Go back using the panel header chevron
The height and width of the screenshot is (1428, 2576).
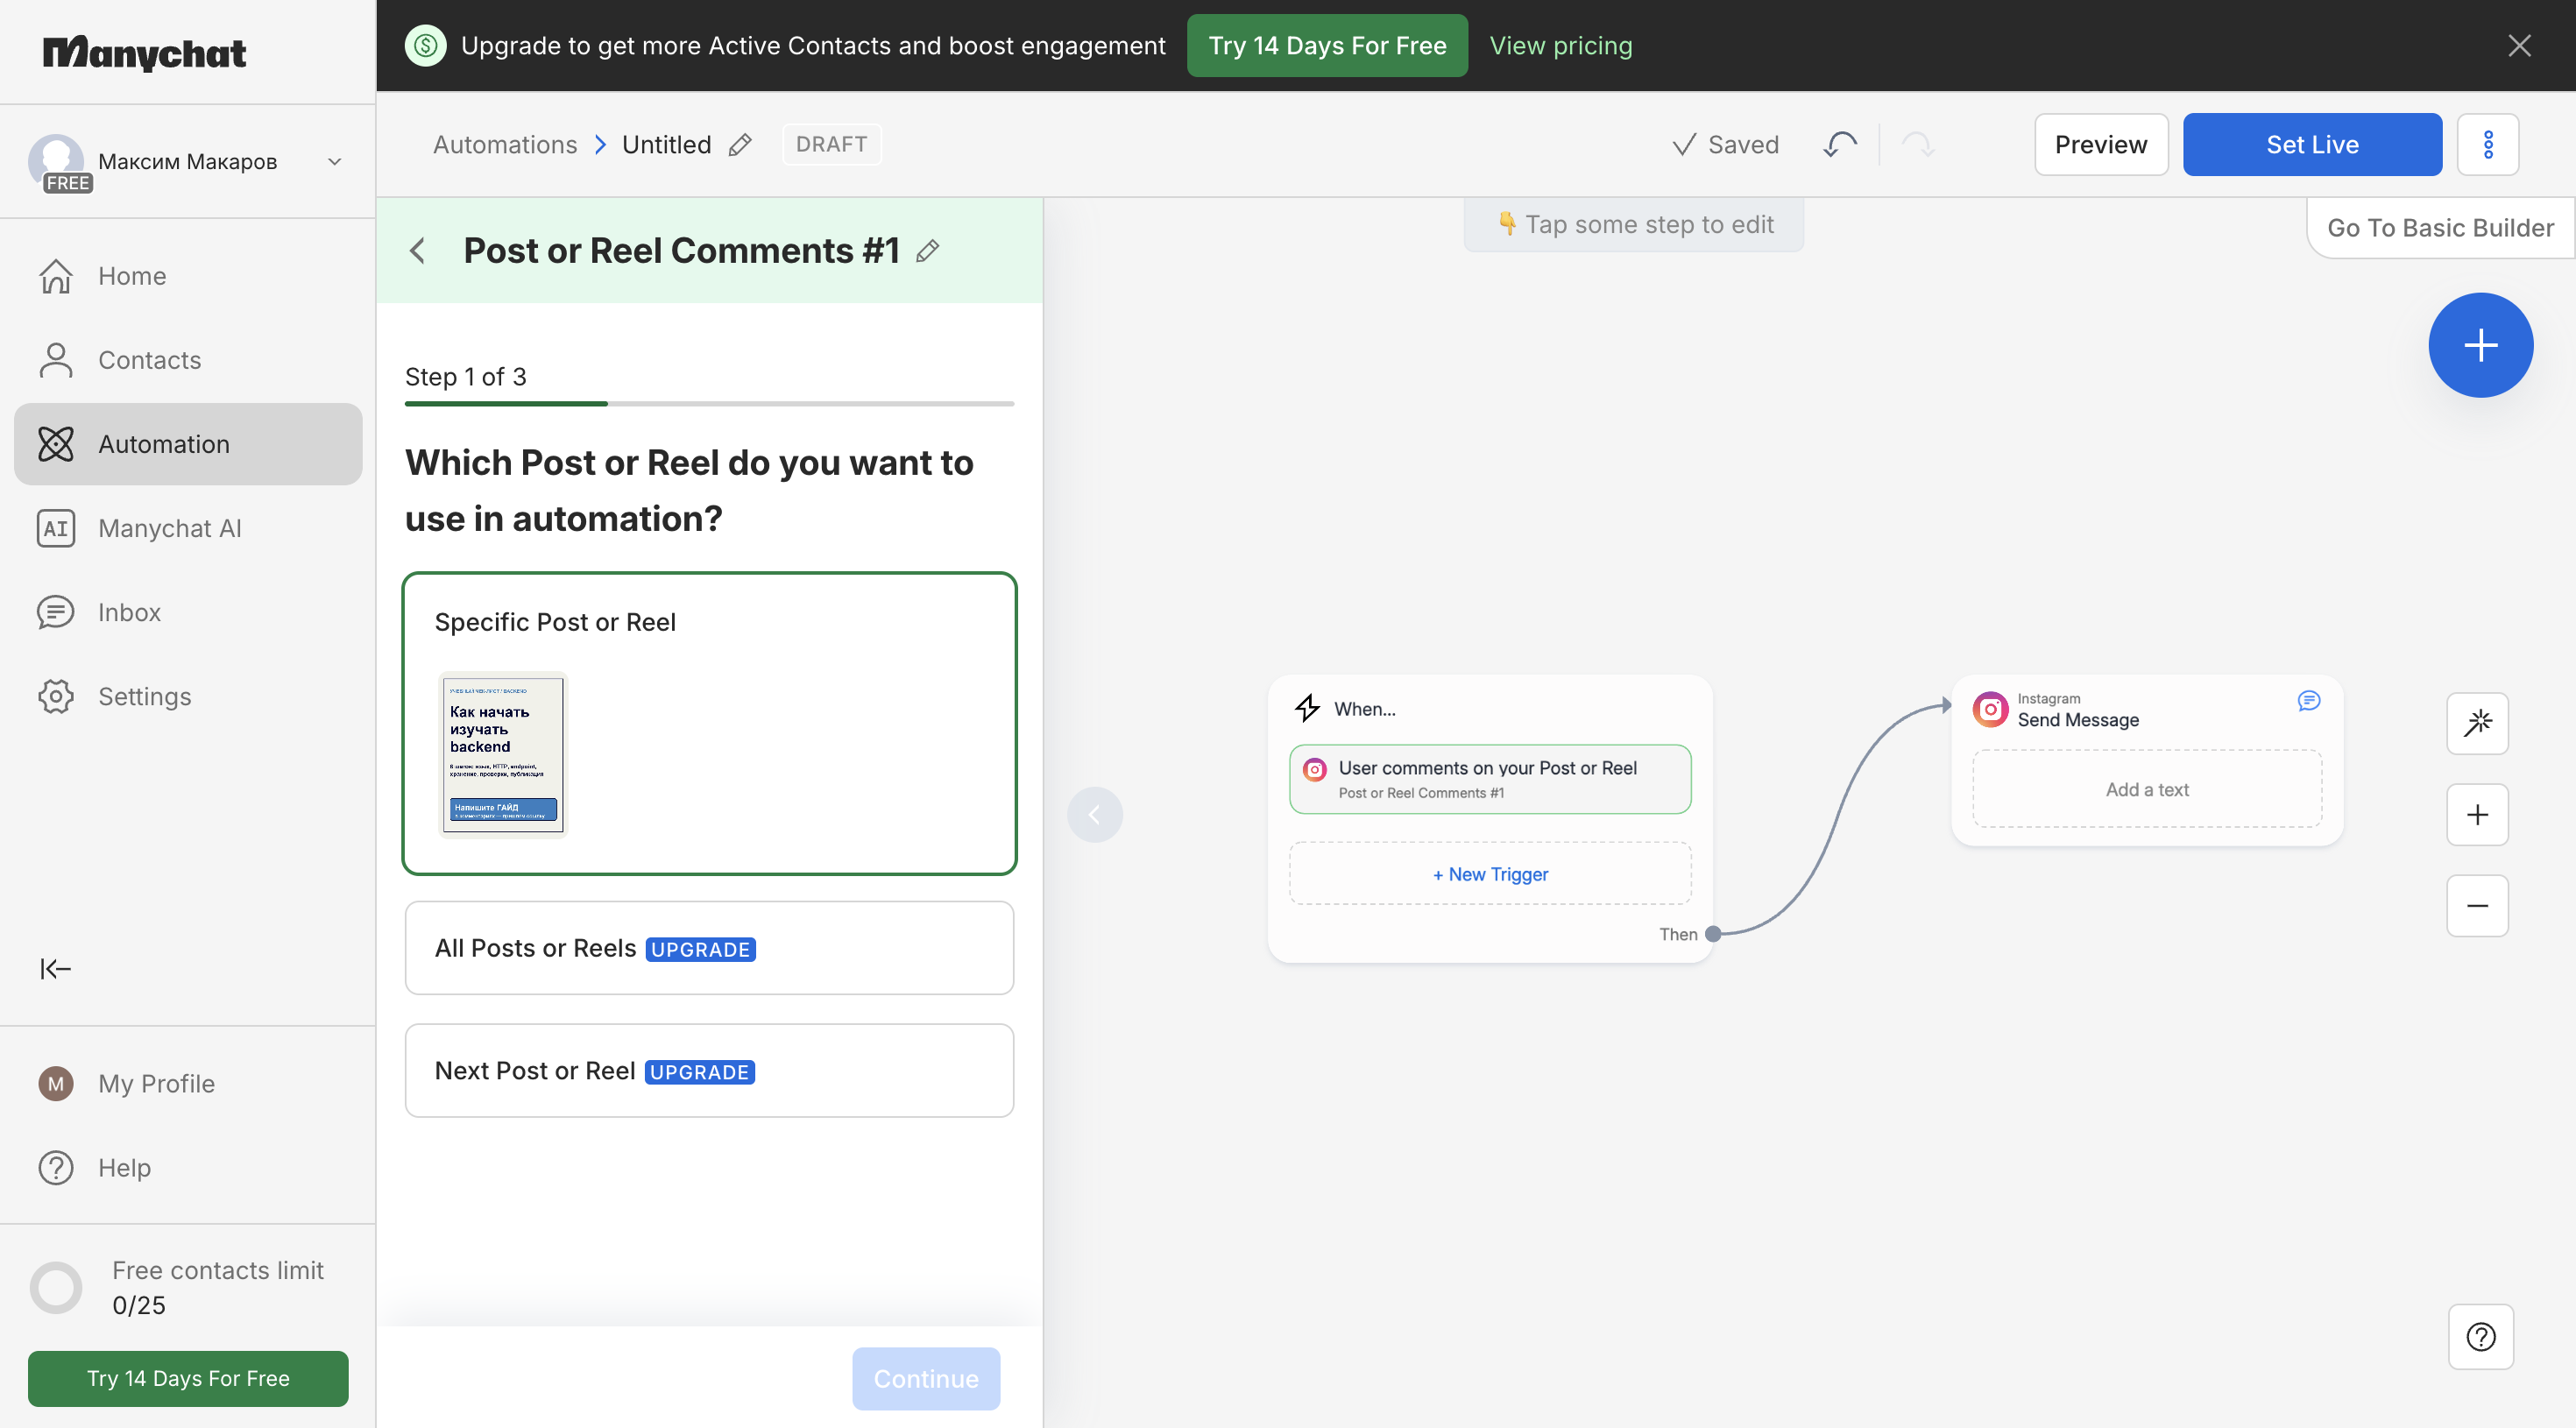point(418,250)
